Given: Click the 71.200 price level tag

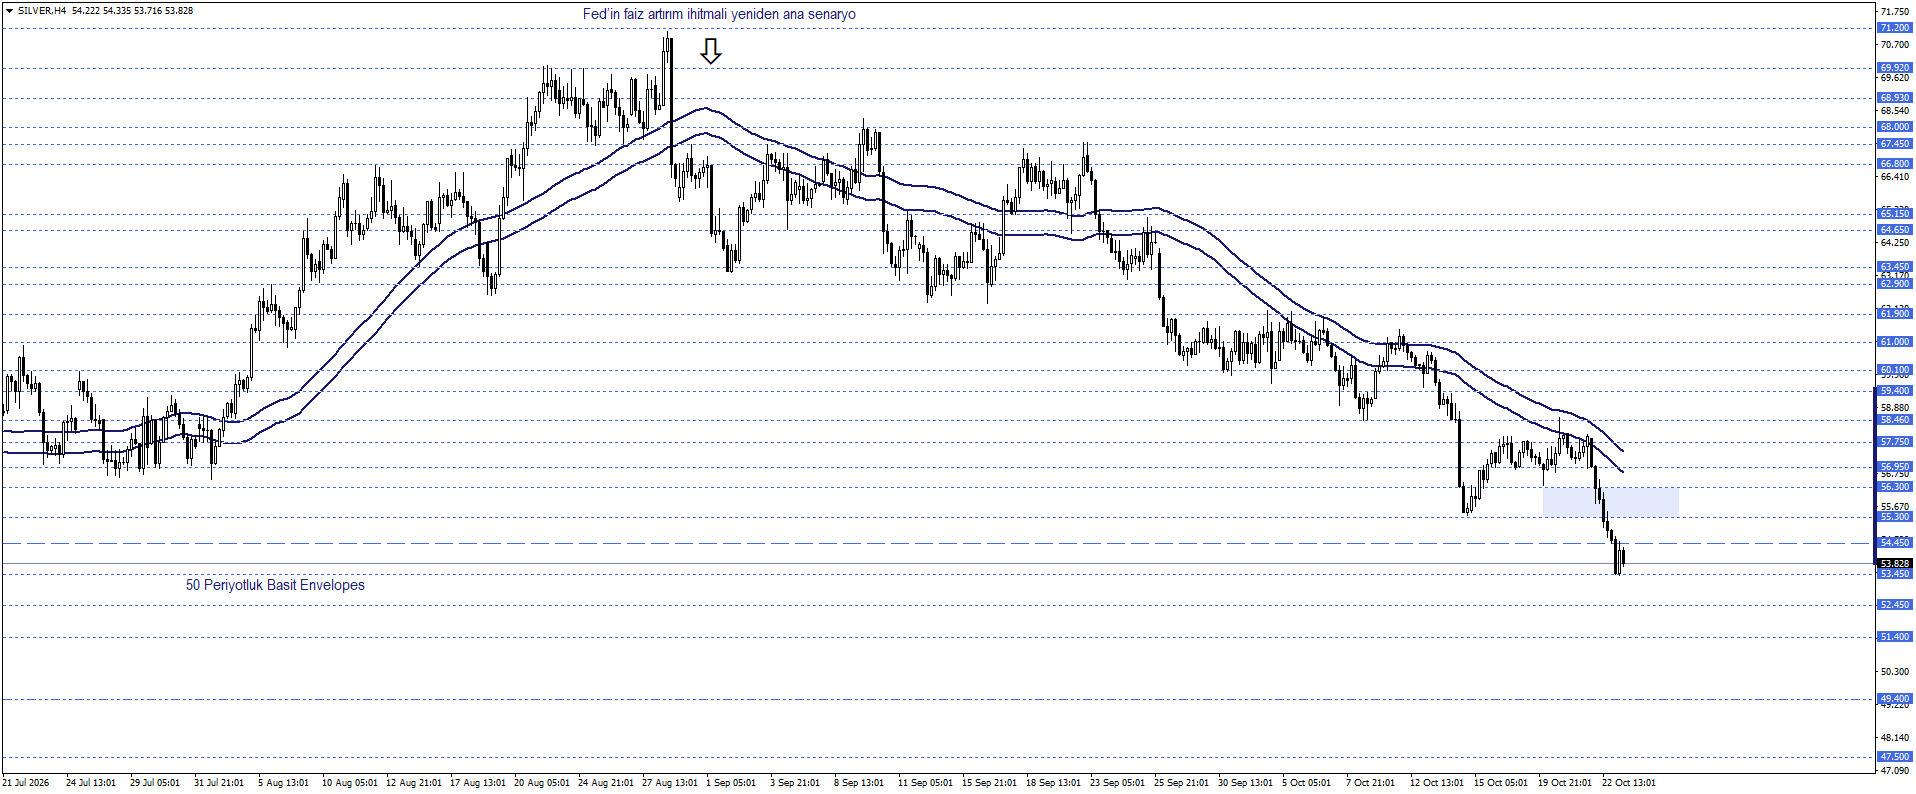Looking at the screenshot, I should (x=1894, y=28).
